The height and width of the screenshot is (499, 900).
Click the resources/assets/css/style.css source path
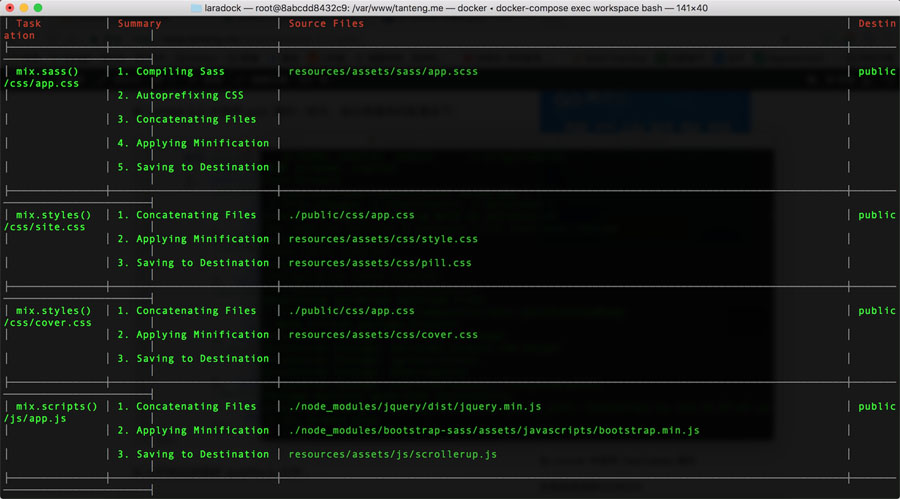coord(383,239)
